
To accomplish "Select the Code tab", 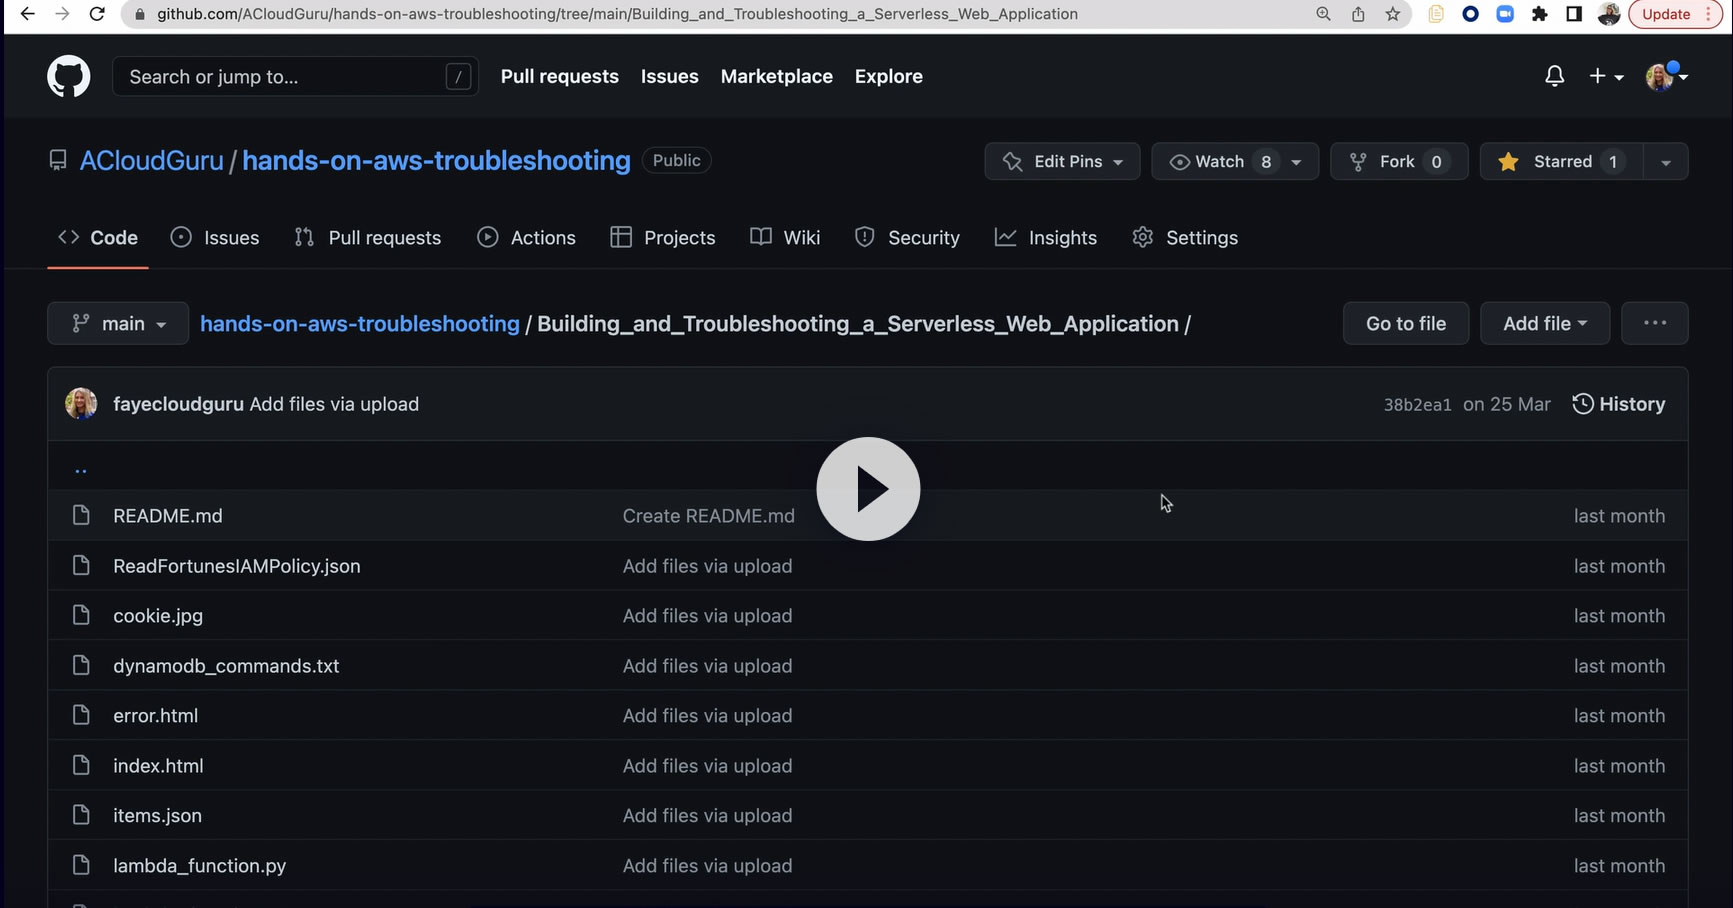I will click(98, 237).
